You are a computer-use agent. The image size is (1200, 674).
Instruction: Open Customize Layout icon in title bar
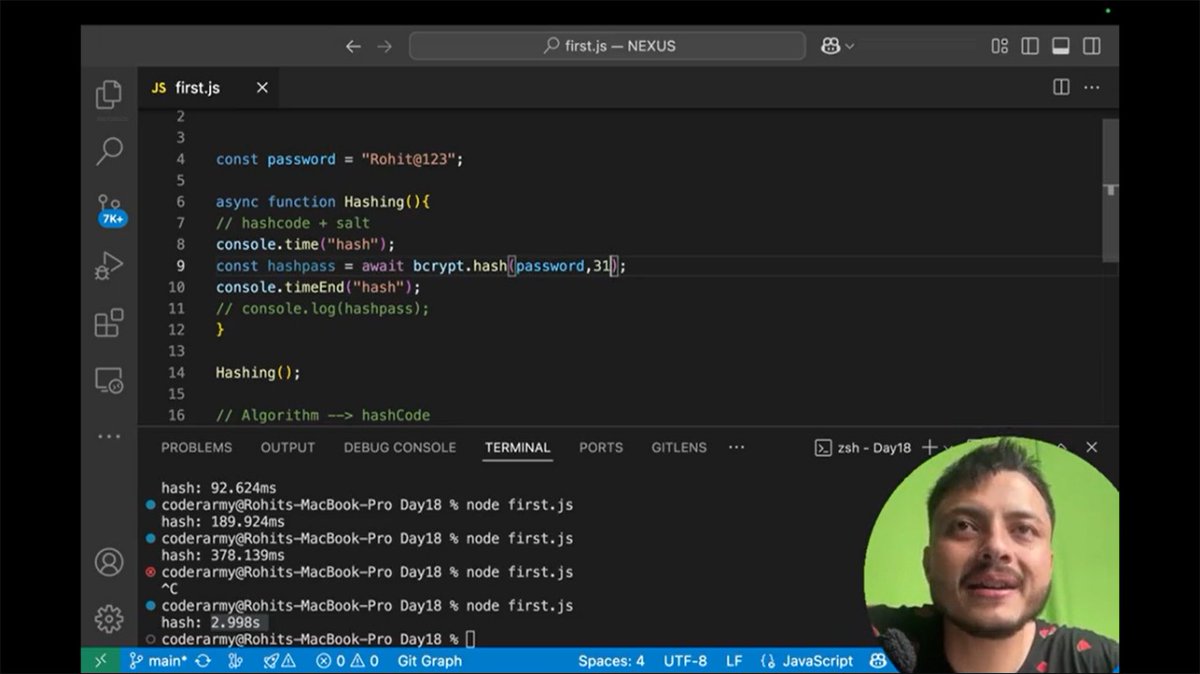(999, 46)
